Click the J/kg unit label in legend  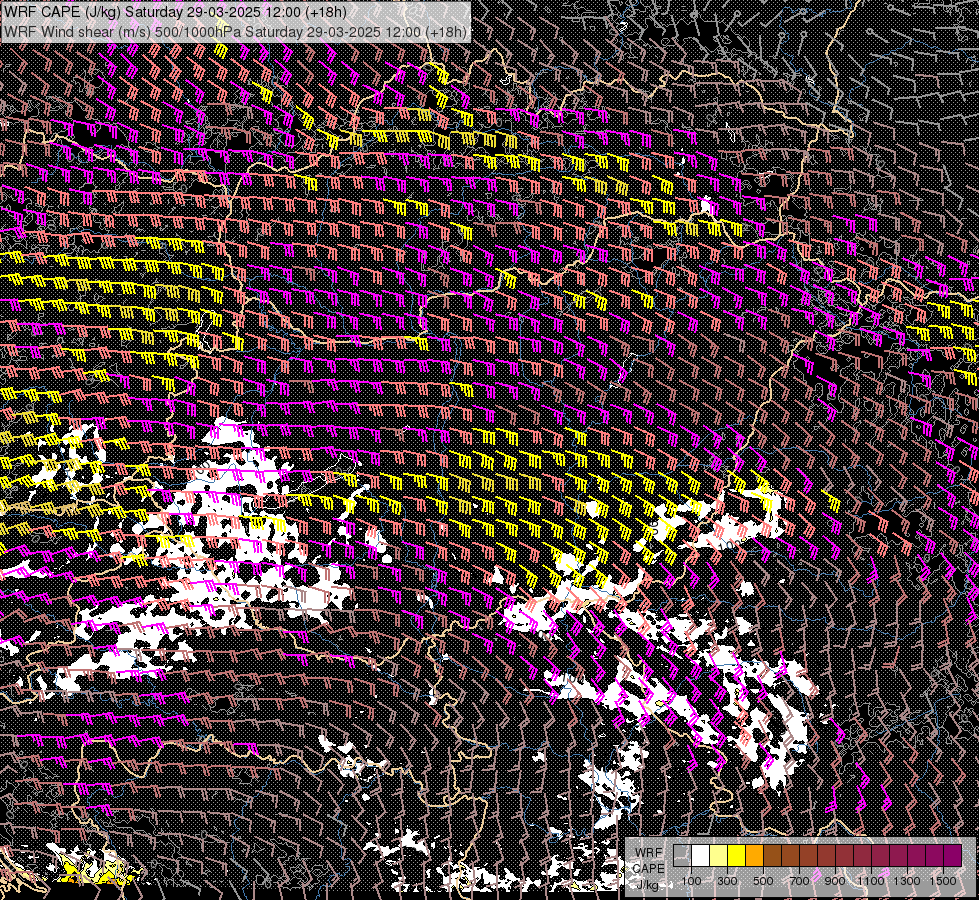649,884
